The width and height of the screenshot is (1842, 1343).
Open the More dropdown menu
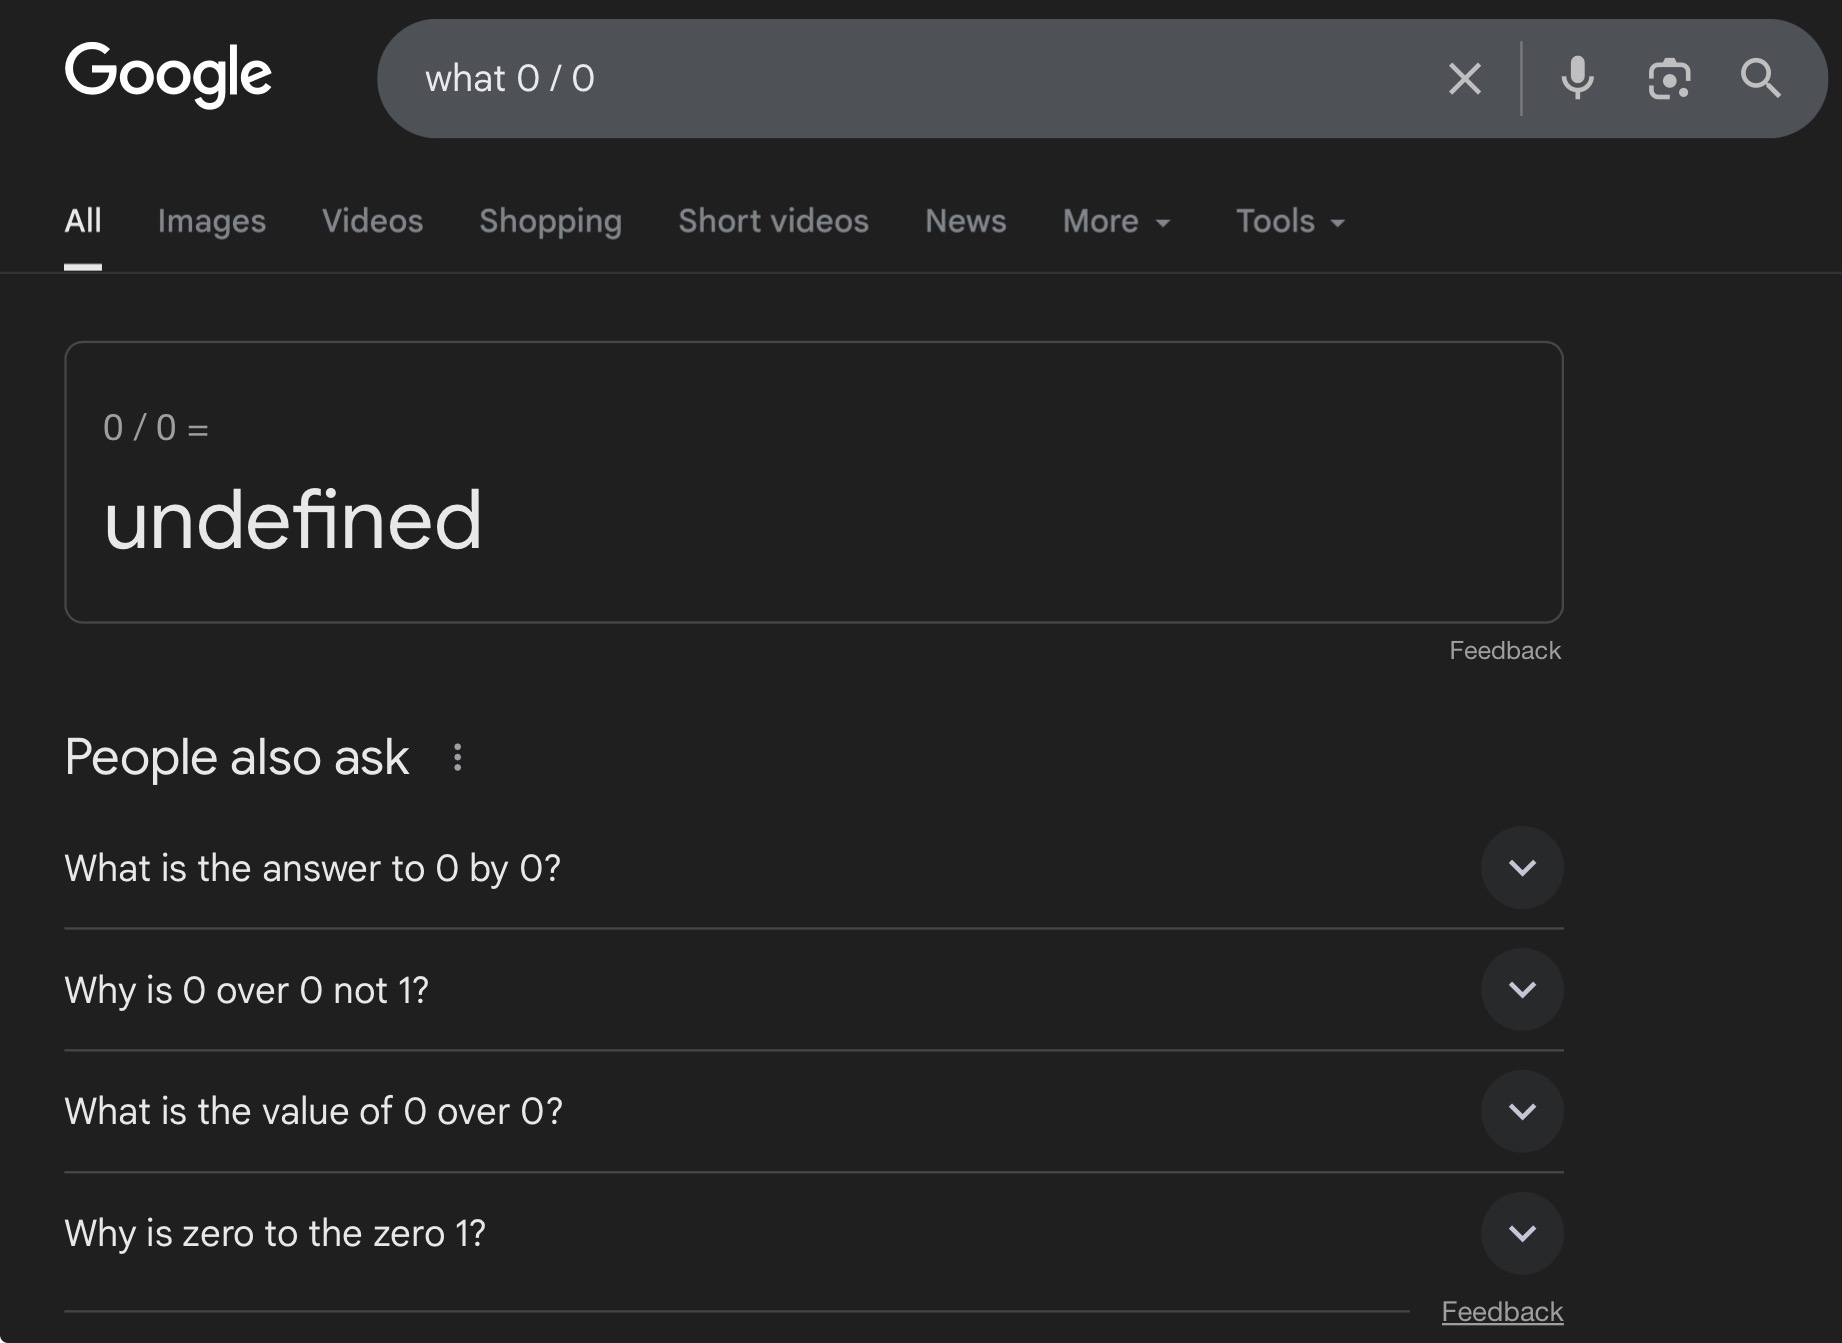[x=1116, y=221]
